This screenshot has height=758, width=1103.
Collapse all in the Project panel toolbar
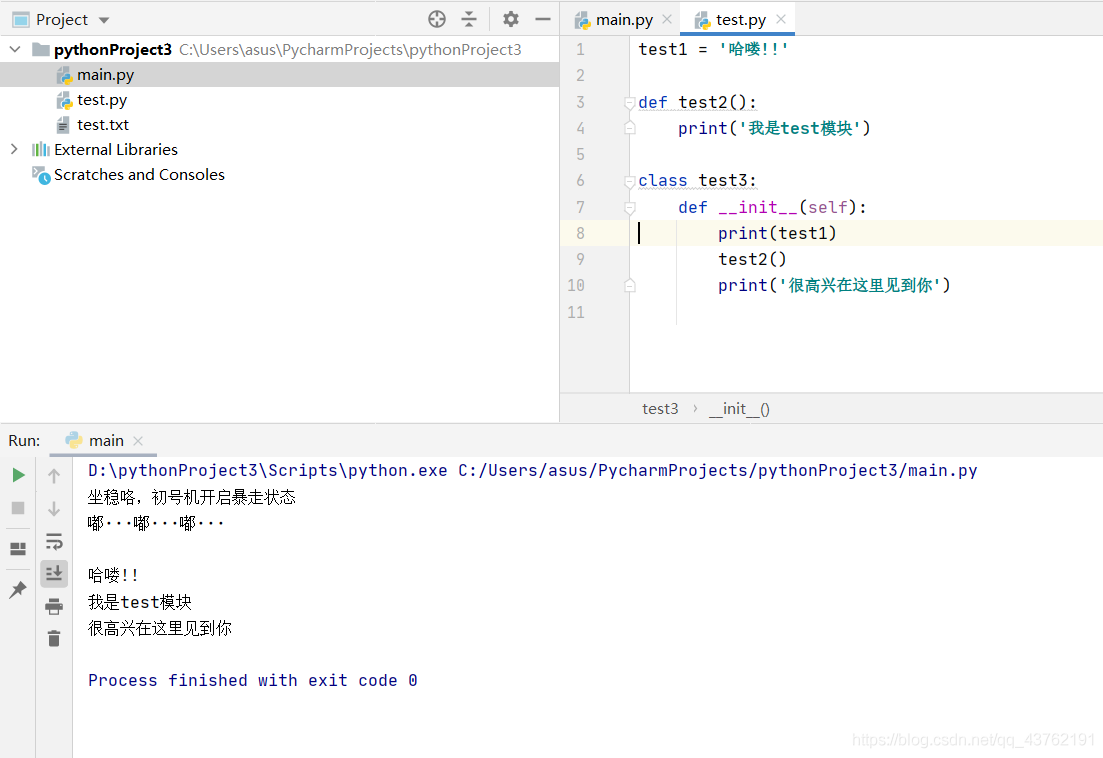point(468,19)
